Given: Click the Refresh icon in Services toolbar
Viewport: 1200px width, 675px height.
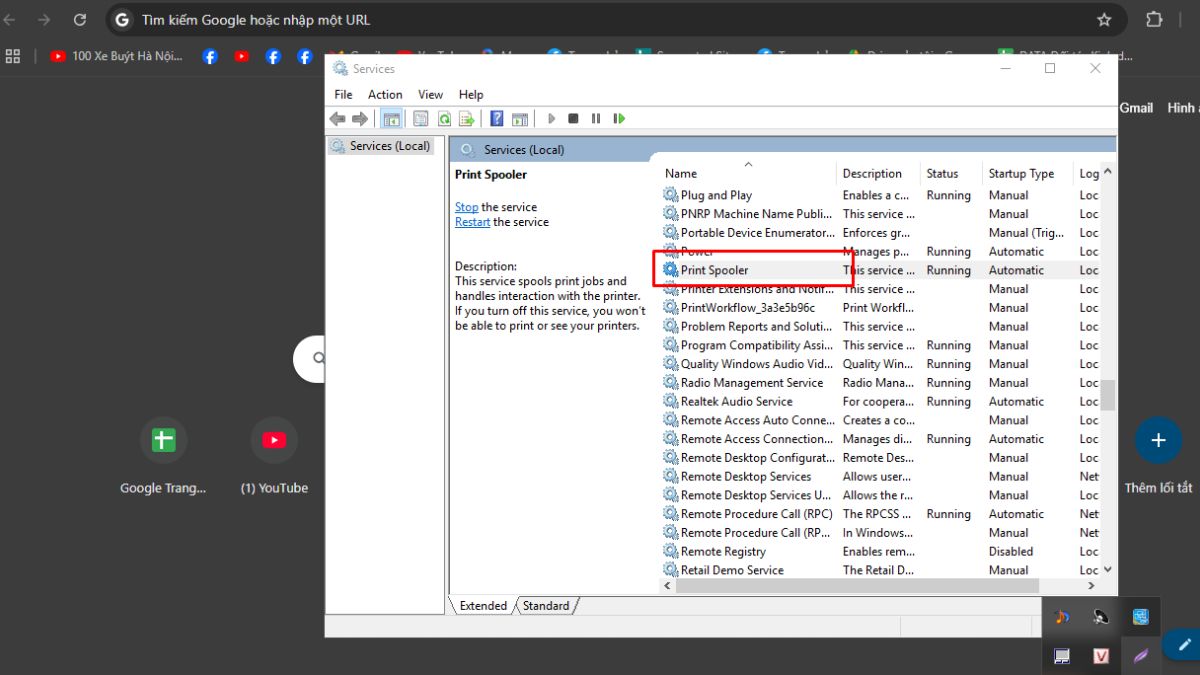Looking at the screenshot, I should pyautogui.click(x=444, y=119).
